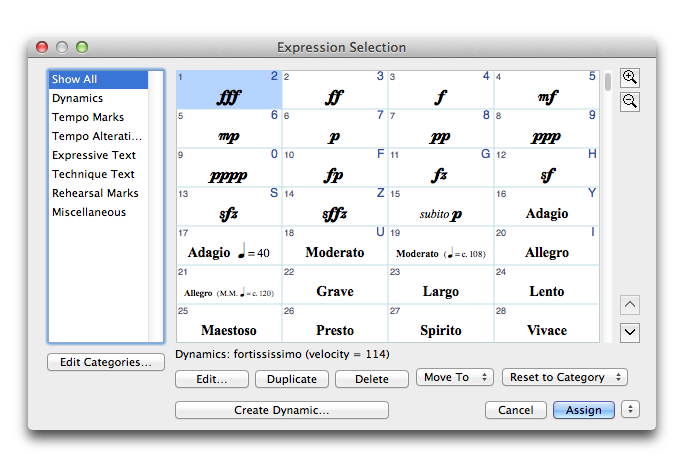Open the Edit Categories dialog
This screenshot has height=466, width=684.
(x=106, y=362)
